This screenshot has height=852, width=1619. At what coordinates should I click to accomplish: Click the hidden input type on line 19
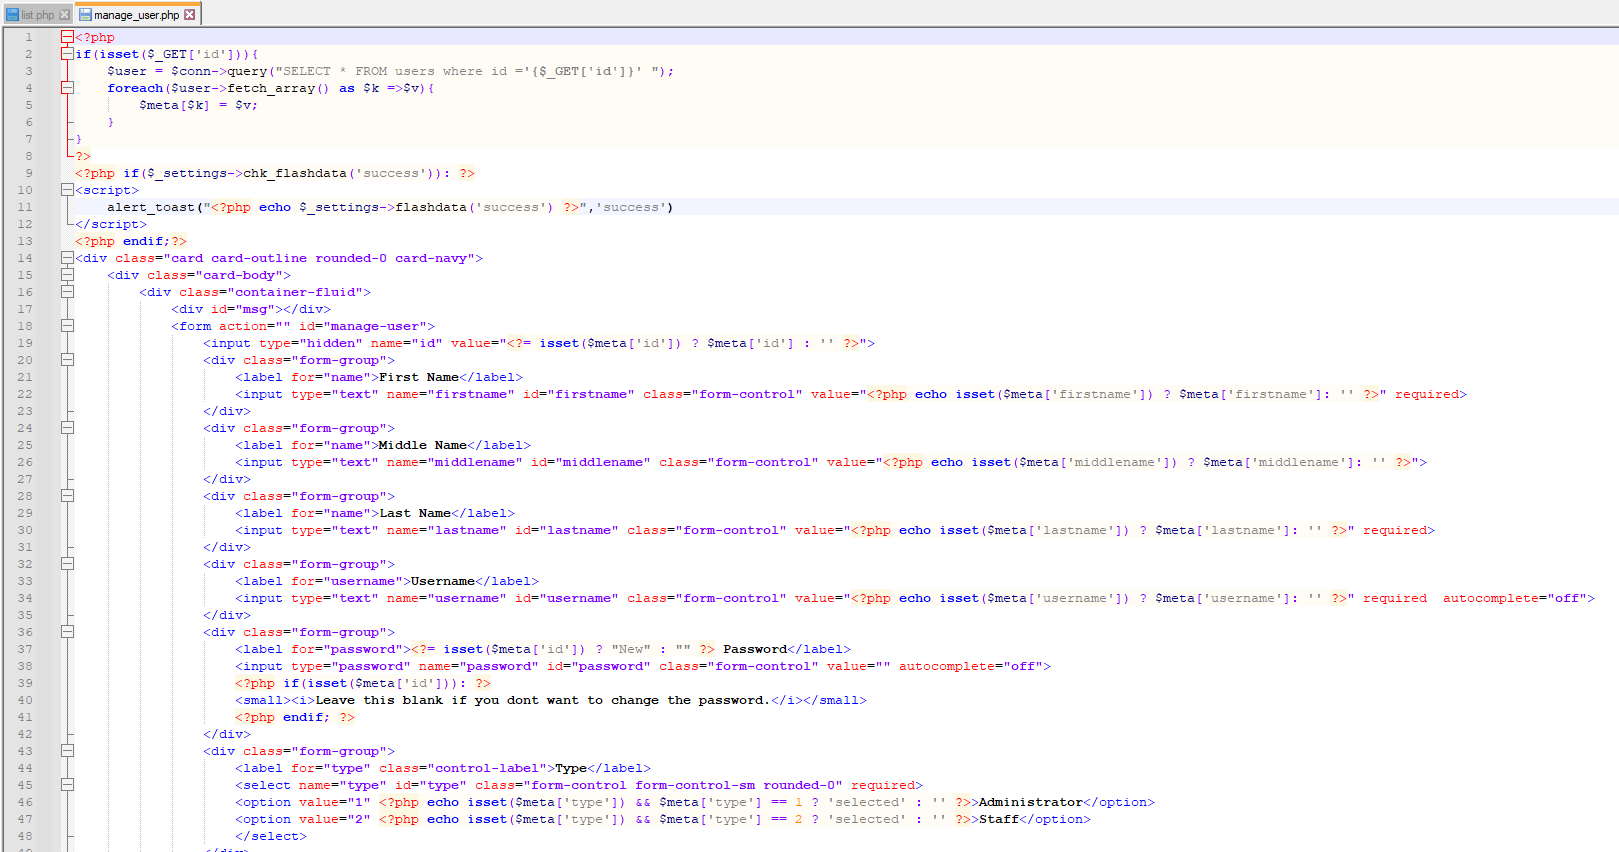tap(311, 343)
